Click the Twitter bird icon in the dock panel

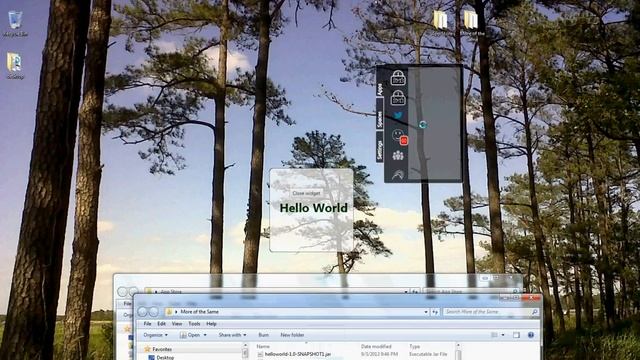tap(398, 116)
